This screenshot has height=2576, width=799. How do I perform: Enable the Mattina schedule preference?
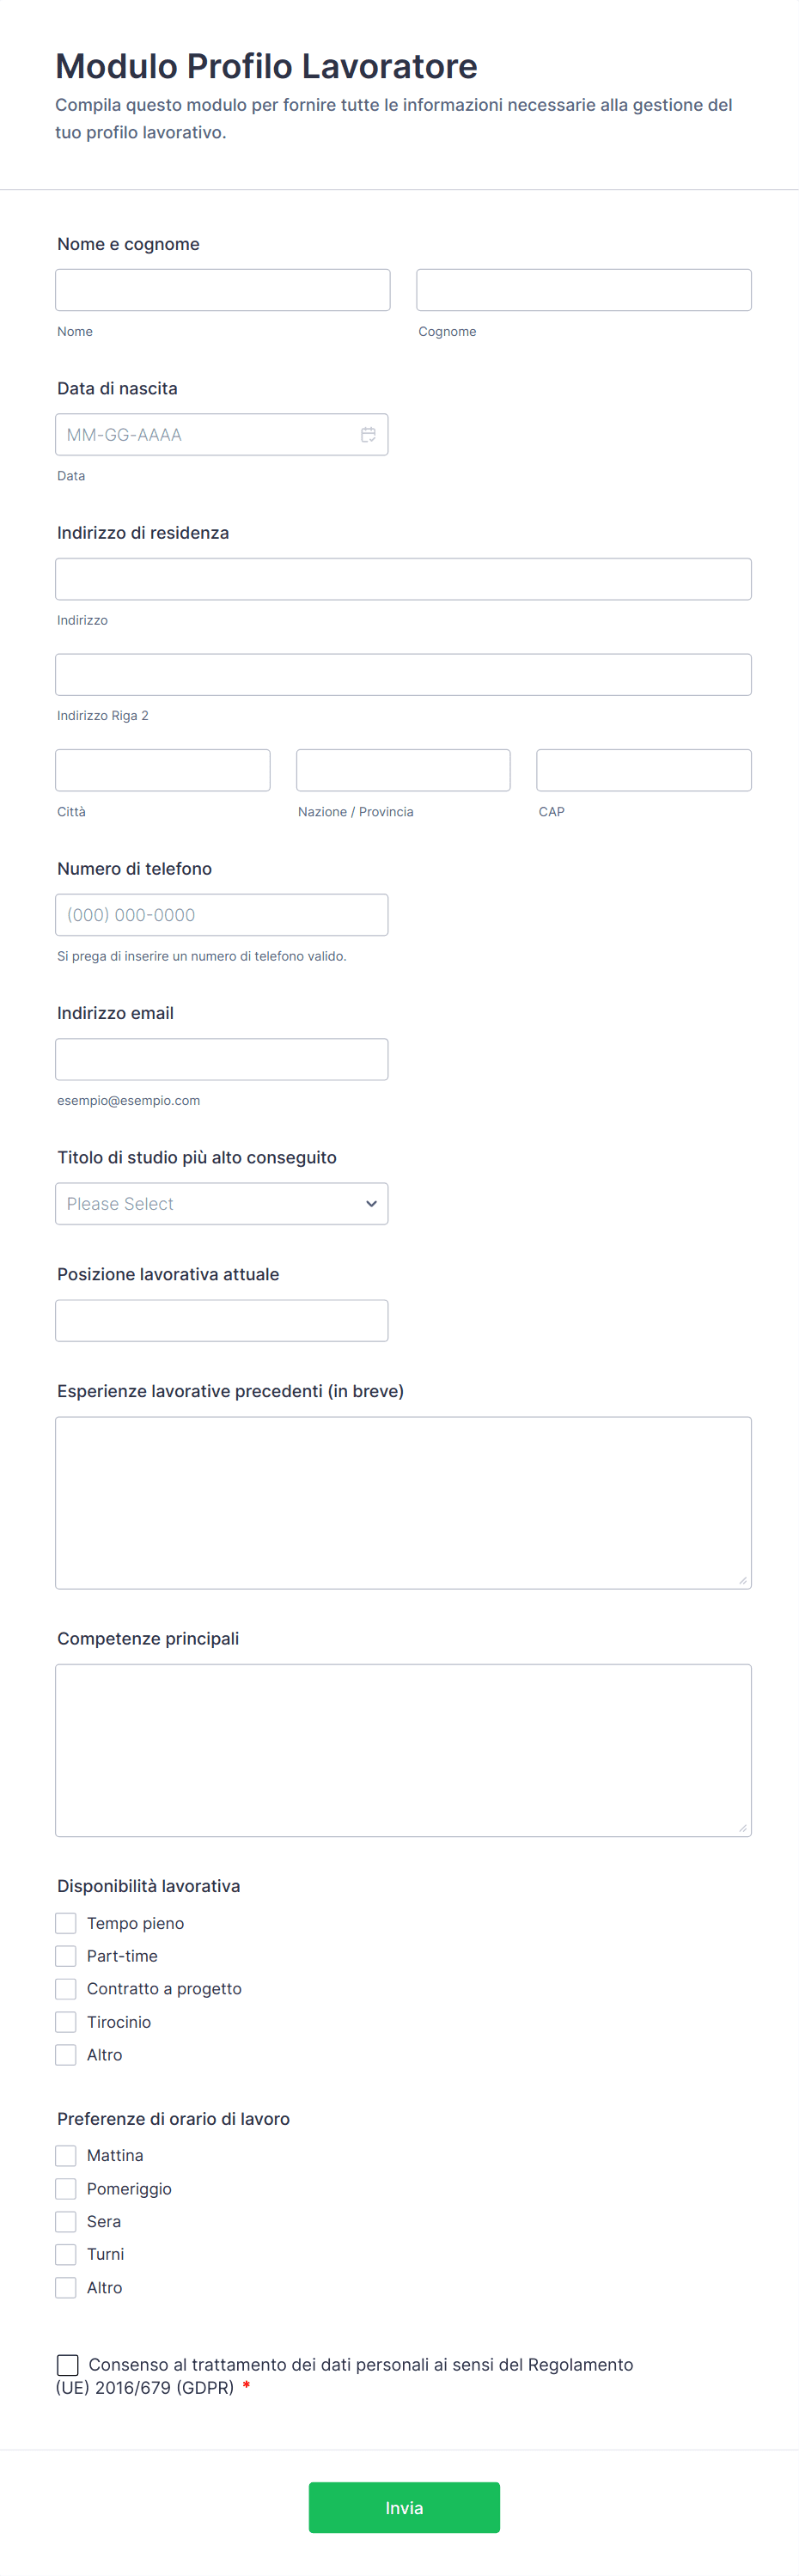pos(66,2156)
